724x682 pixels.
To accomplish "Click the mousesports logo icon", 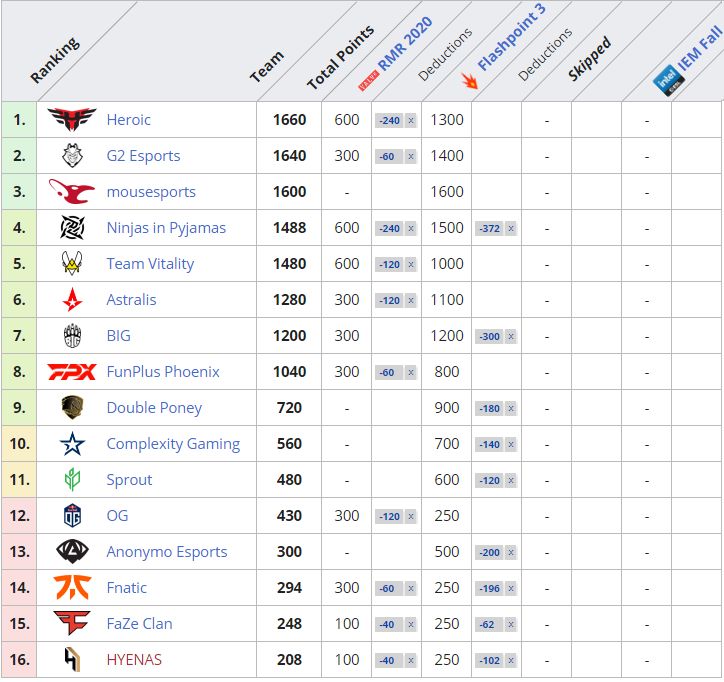I will coord(71,192).
